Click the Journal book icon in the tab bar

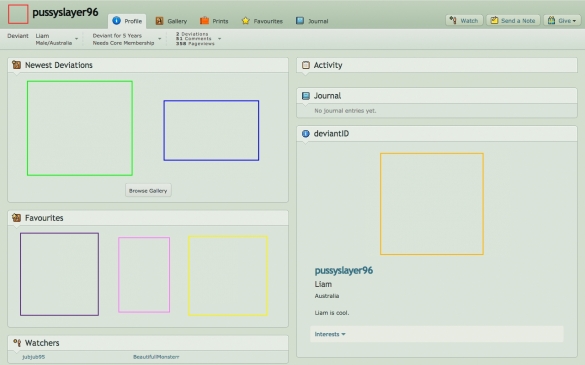coord(300,21)
